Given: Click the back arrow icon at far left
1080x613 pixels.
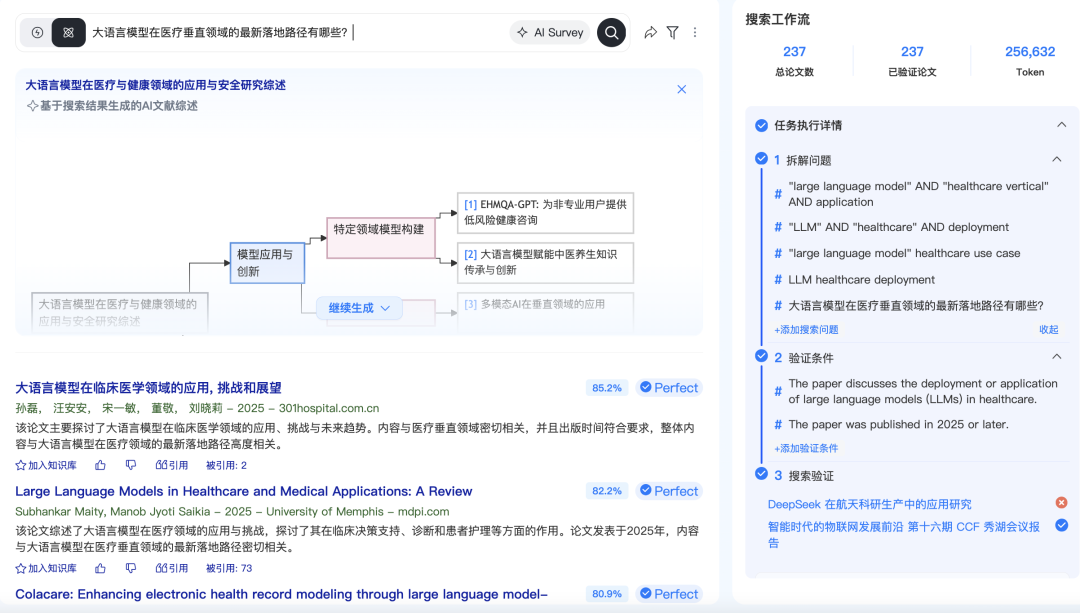Looking at the screenshot, I should click(35, 32).
